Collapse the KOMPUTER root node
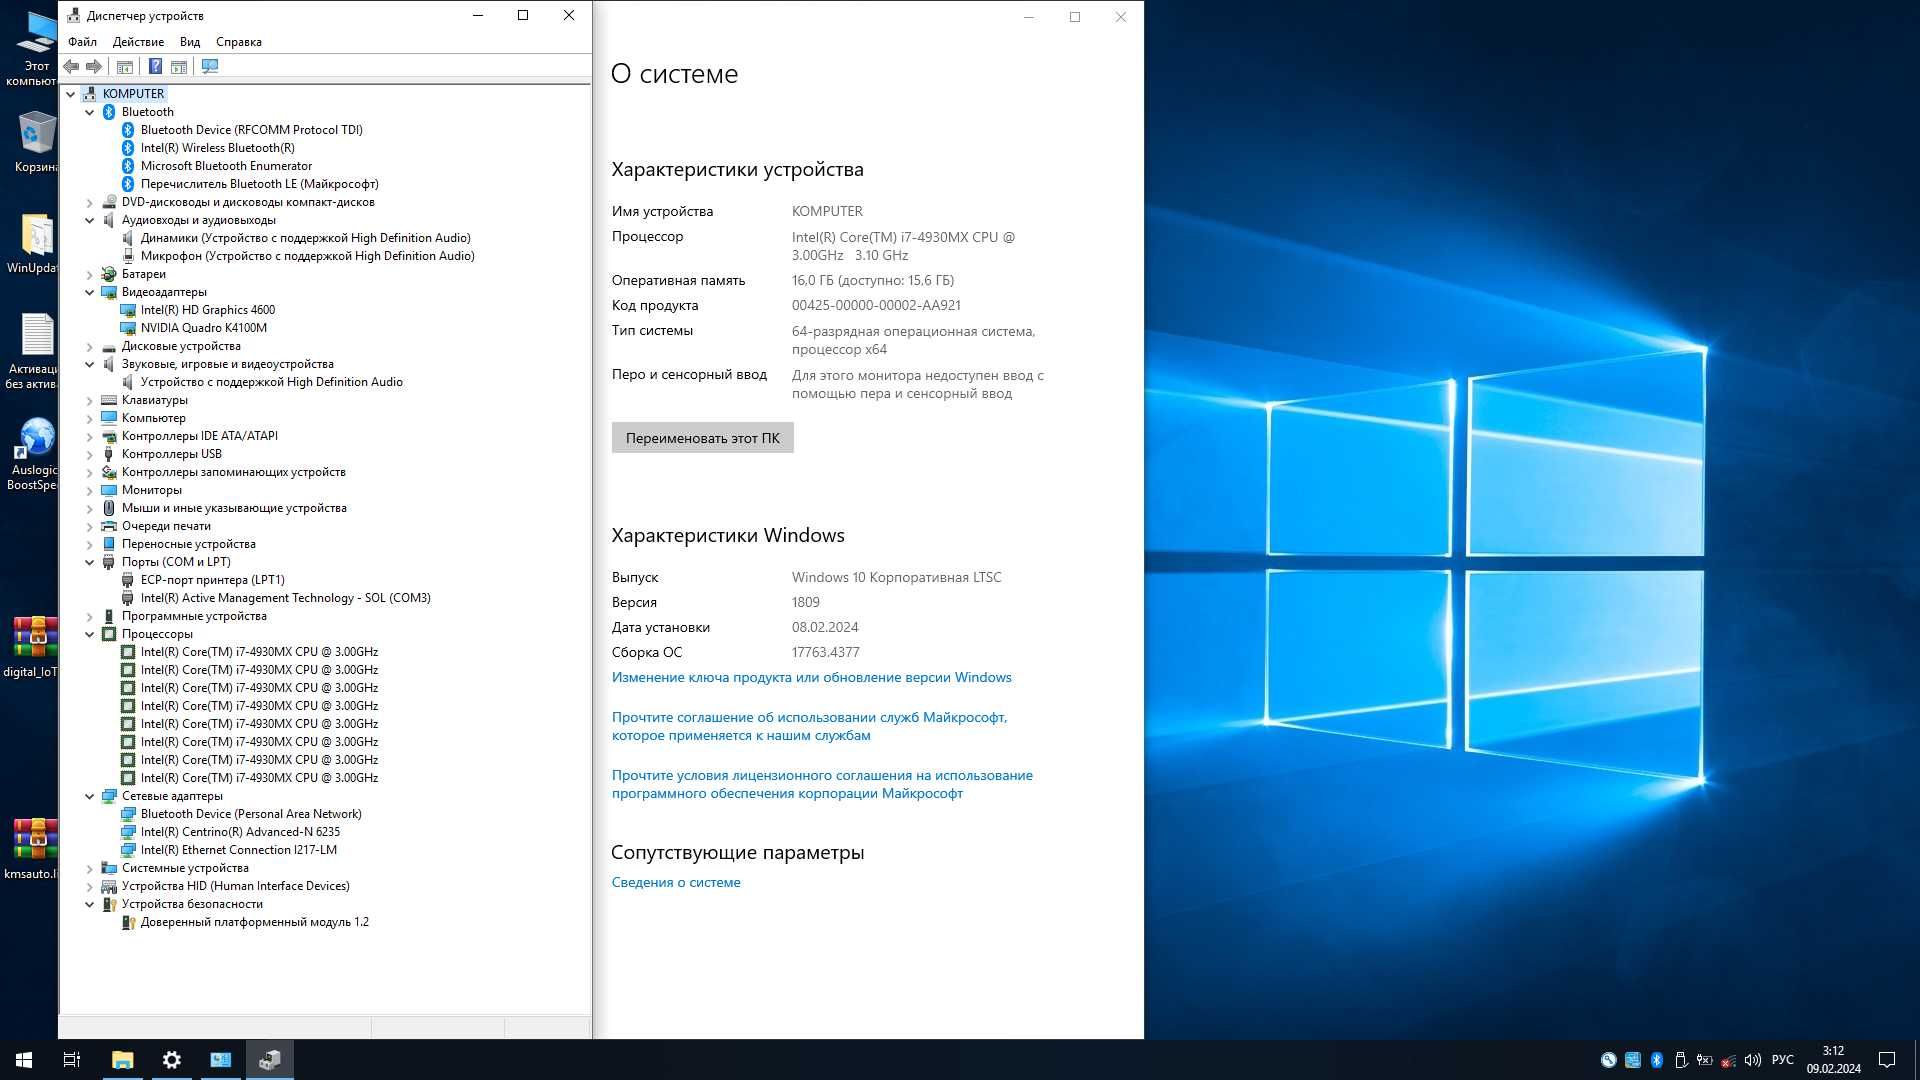The width and height of the screenshot is (1920, 1080). 71,94
